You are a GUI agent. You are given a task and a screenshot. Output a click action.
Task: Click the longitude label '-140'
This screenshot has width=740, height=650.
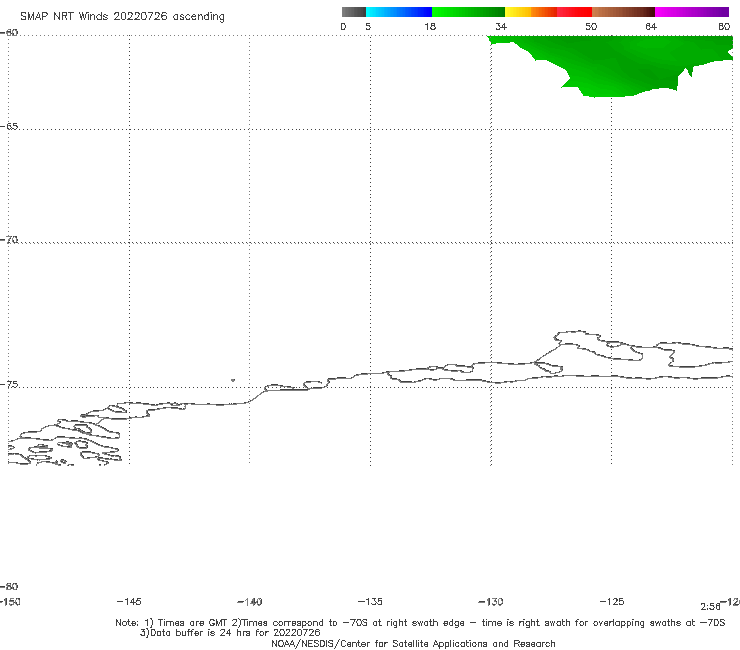250,601
